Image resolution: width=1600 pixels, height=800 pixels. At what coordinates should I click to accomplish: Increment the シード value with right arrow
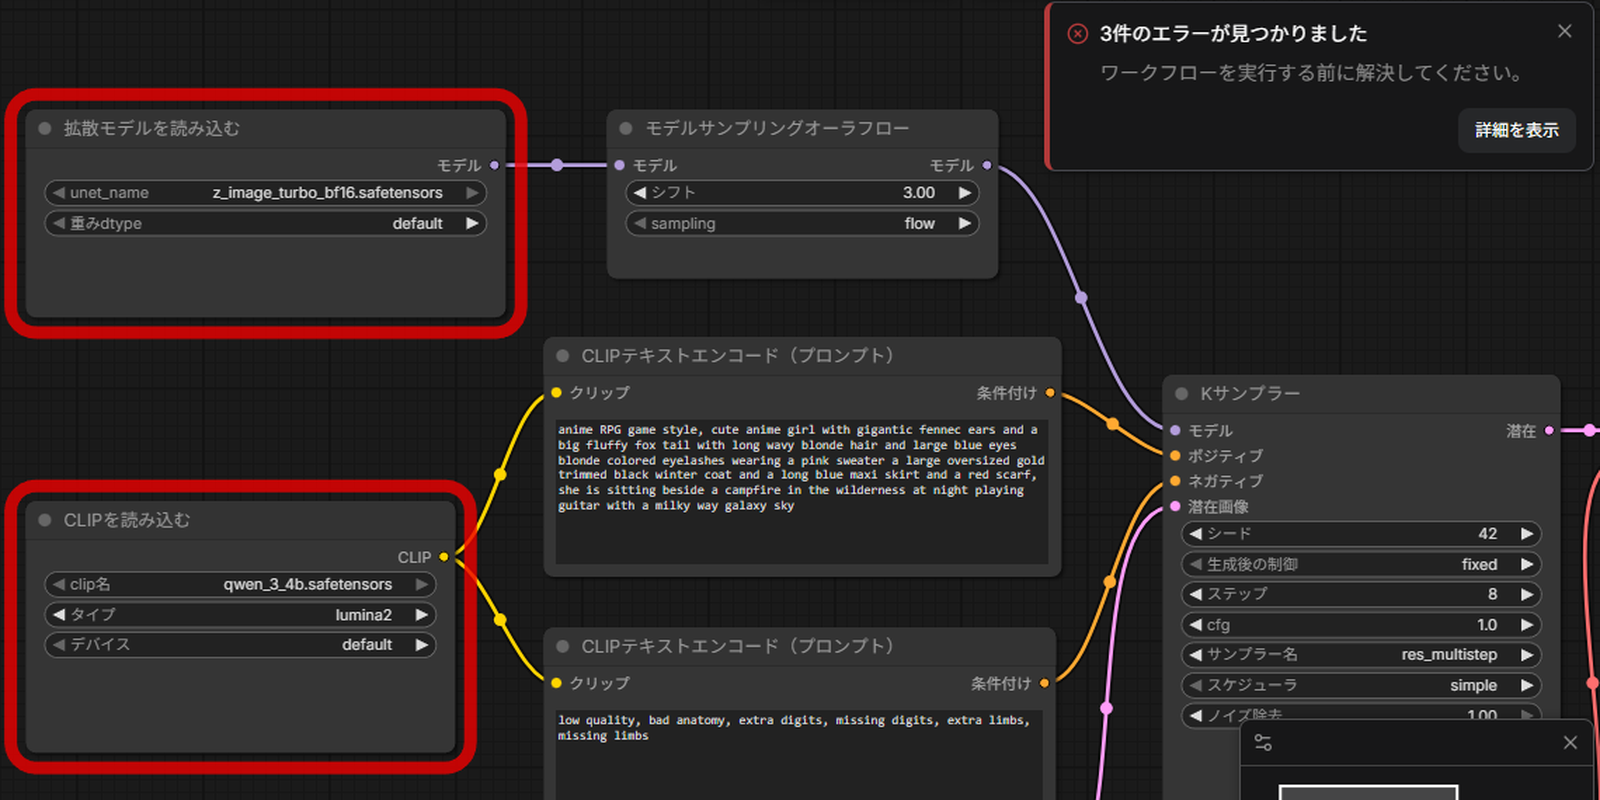1527,534
